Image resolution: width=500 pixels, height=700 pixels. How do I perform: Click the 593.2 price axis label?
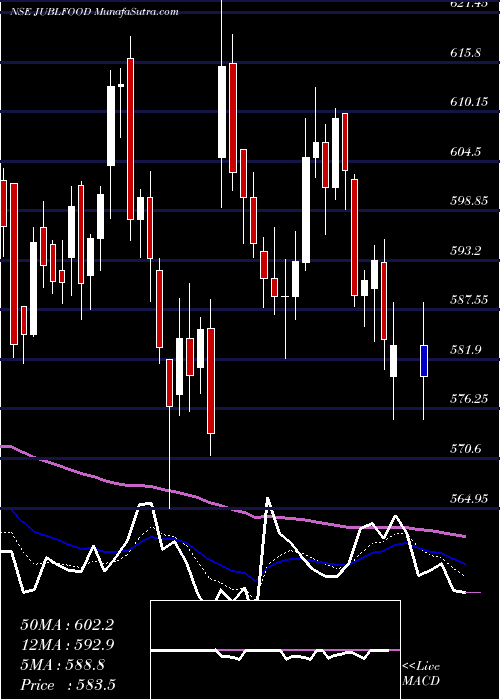pos(466,251)
